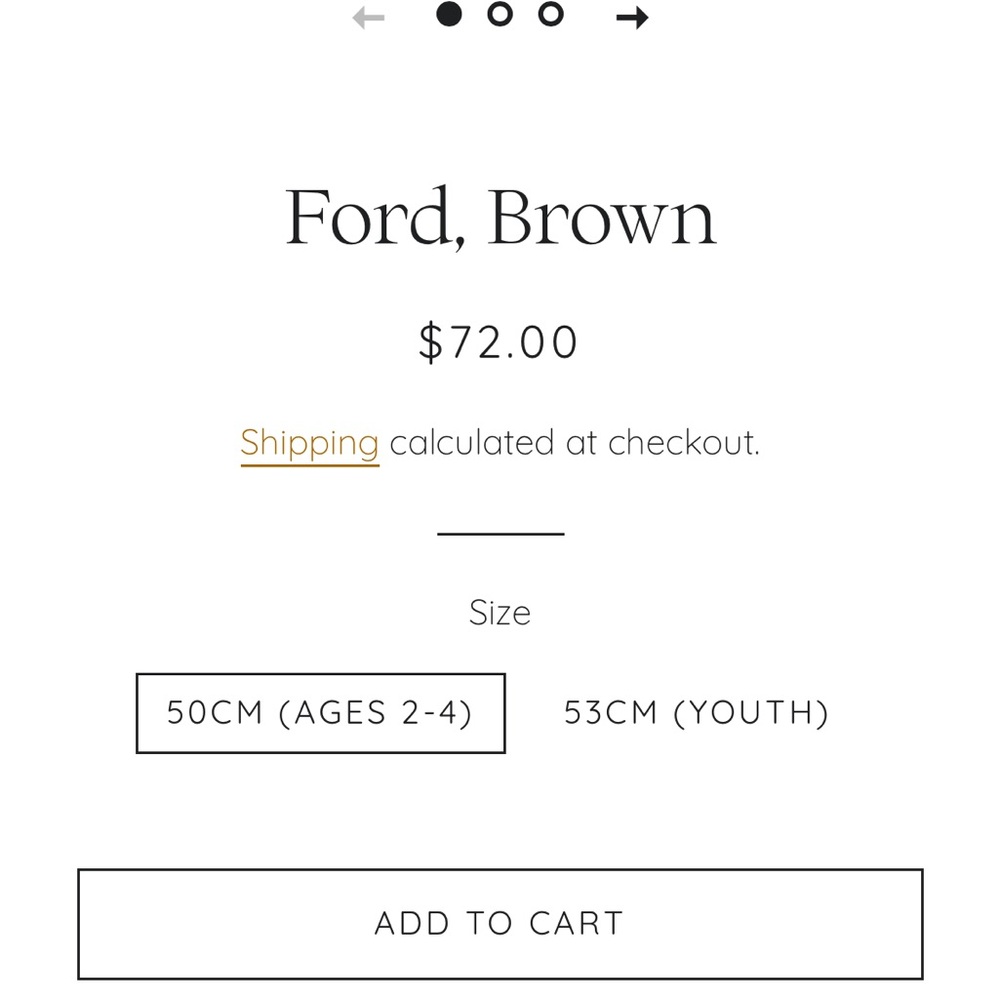
Task: Click the next image right arrow
Action: (x=632, y=17)
